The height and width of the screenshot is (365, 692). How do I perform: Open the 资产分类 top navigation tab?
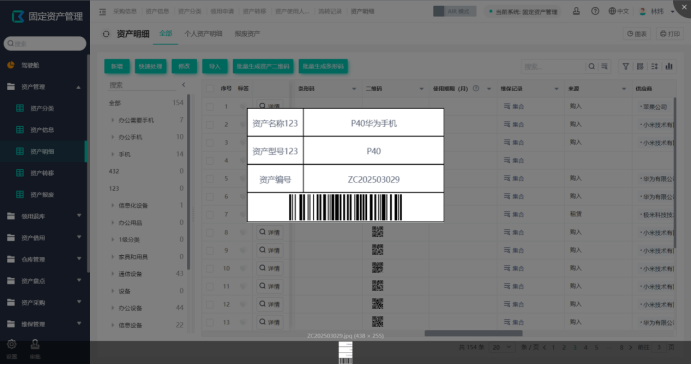(189, 11)
